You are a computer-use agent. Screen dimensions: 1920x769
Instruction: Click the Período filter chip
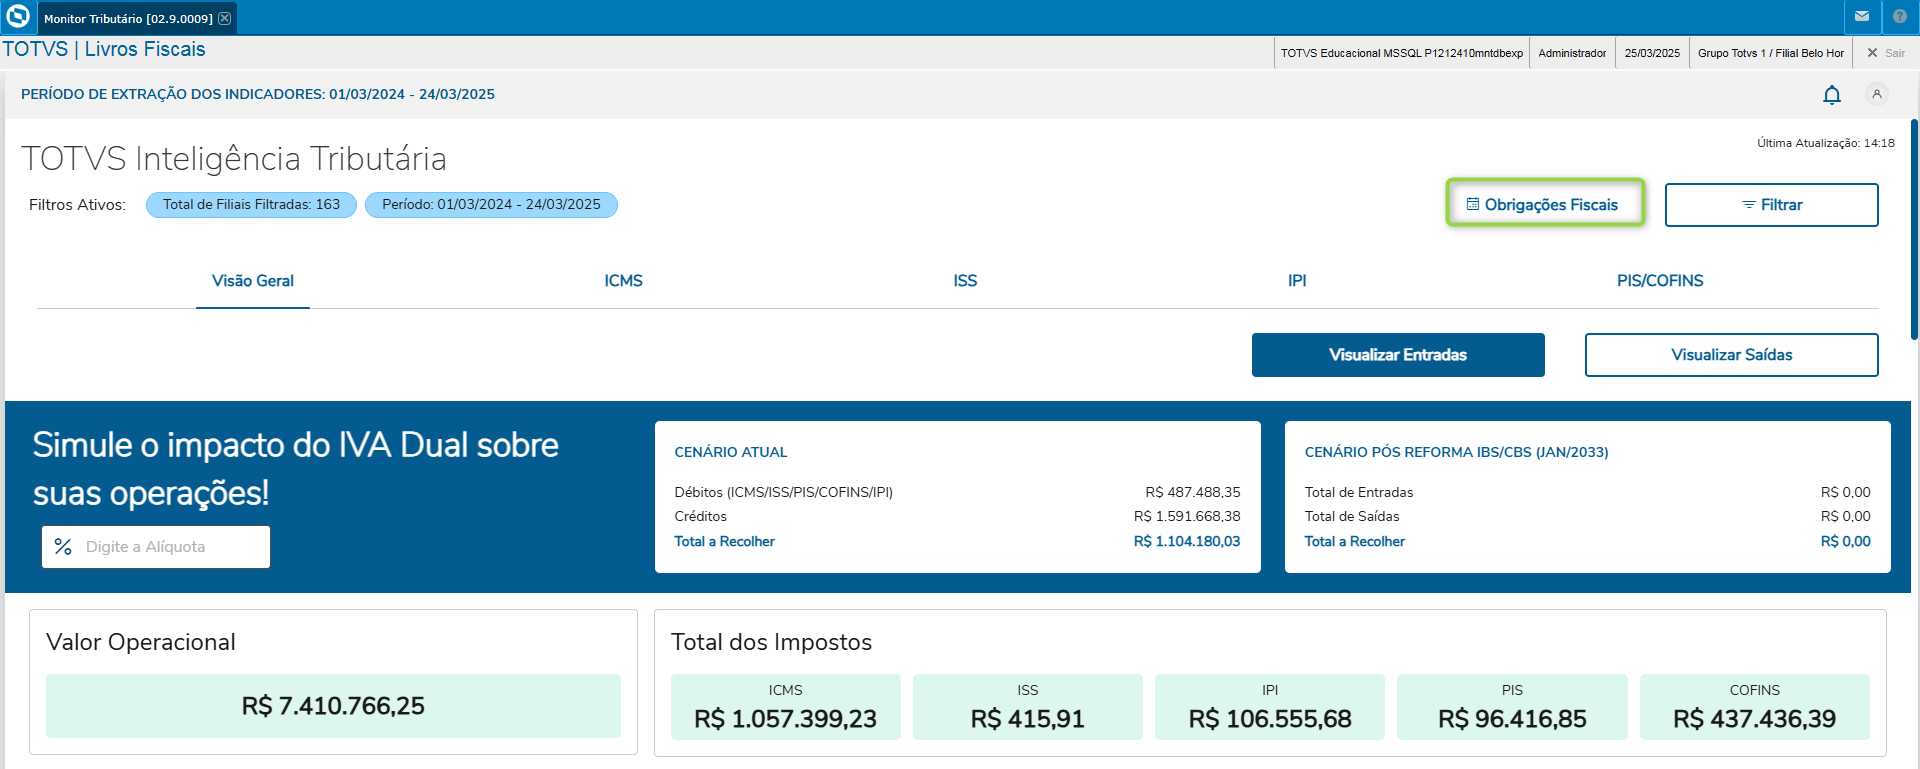coord(491,204)
